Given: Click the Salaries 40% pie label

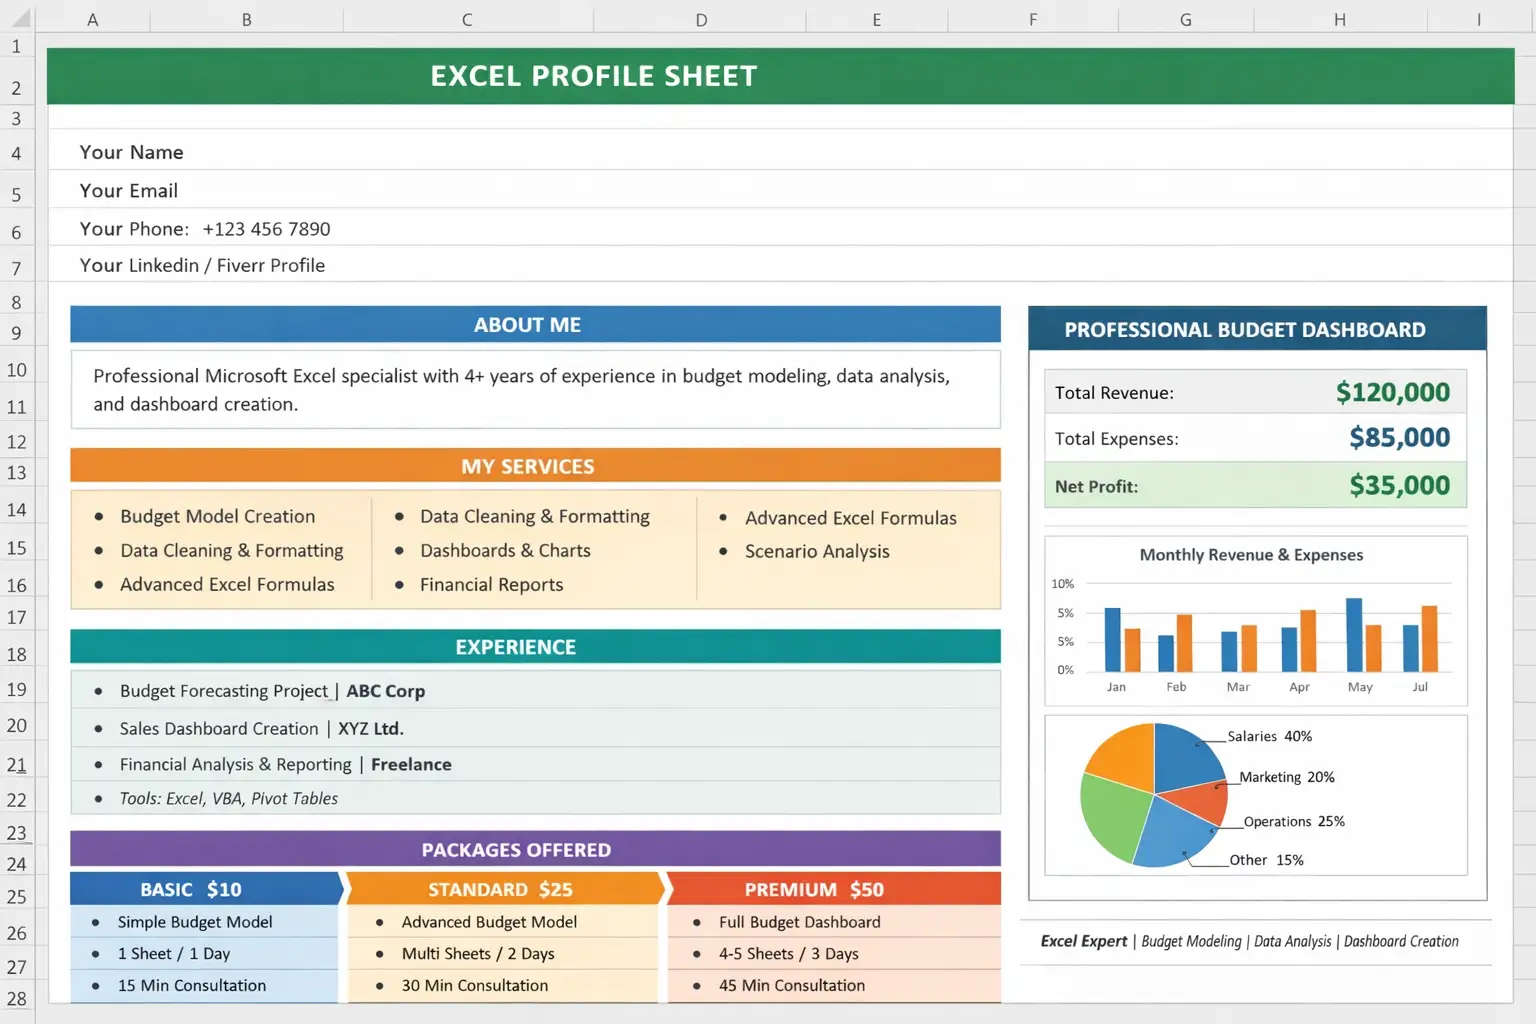Looking at the screenshot, I should tap(1269, 736).
